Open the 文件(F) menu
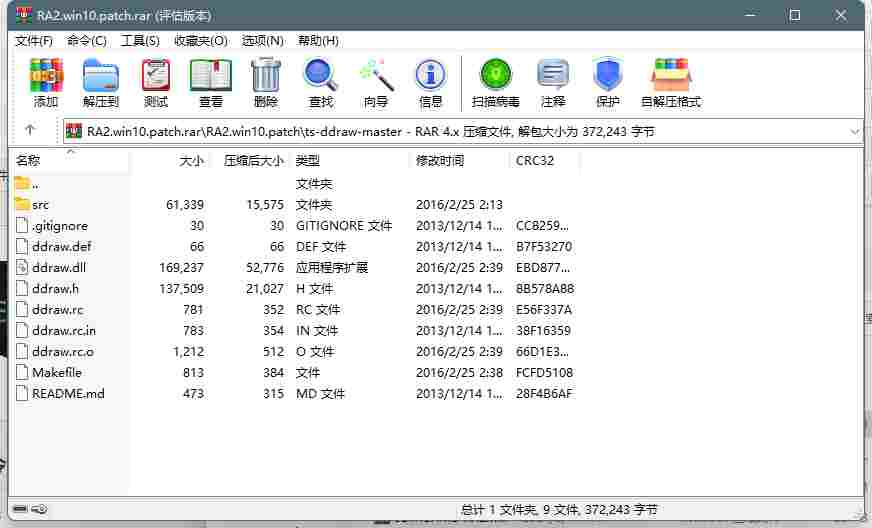872x528 pixels. (34, 41)
